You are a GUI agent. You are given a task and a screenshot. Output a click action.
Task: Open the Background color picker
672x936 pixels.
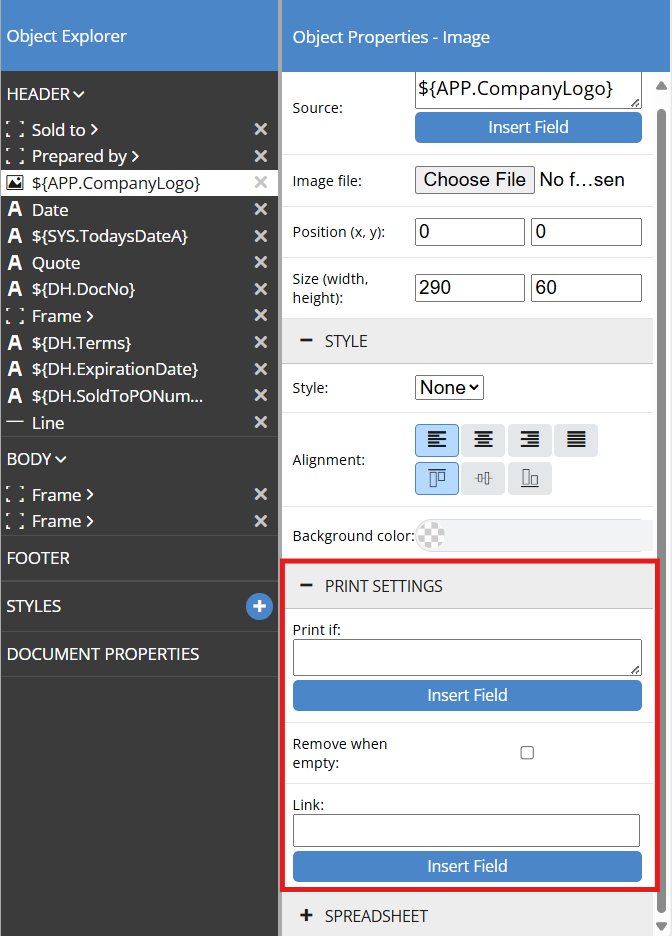(431, 536)
